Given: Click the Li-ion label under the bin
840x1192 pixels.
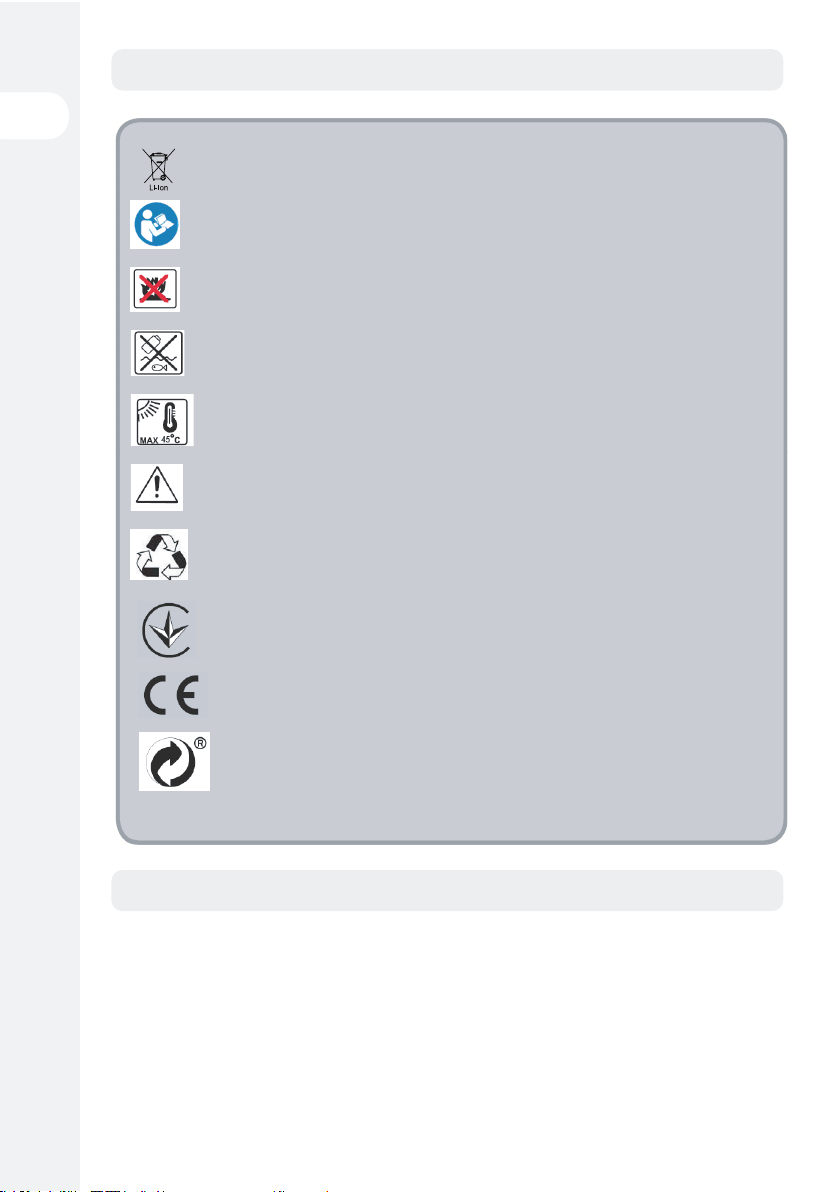Looking at the screenshot, I should click(x=158, y=187).
